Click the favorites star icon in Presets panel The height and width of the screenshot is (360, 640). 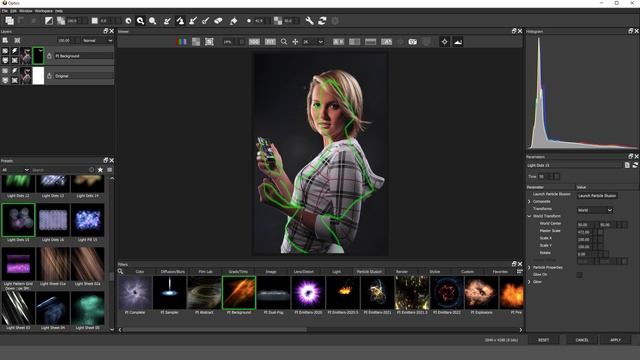(100, 170)
